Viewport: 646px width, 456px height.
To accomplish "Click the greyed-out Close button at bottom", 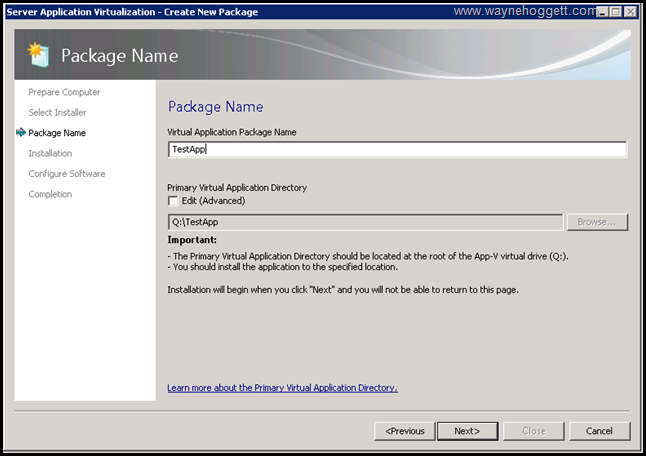I will pyautogui.click(x=533, y=431).
